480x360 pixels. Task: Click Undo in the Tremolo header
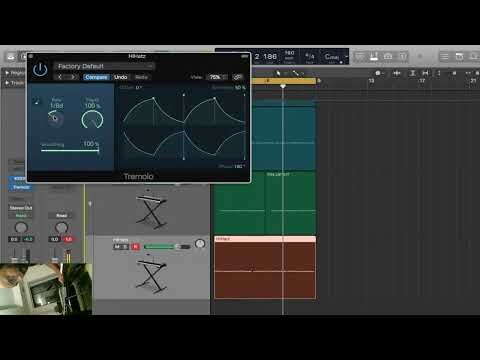click(121, 77)
